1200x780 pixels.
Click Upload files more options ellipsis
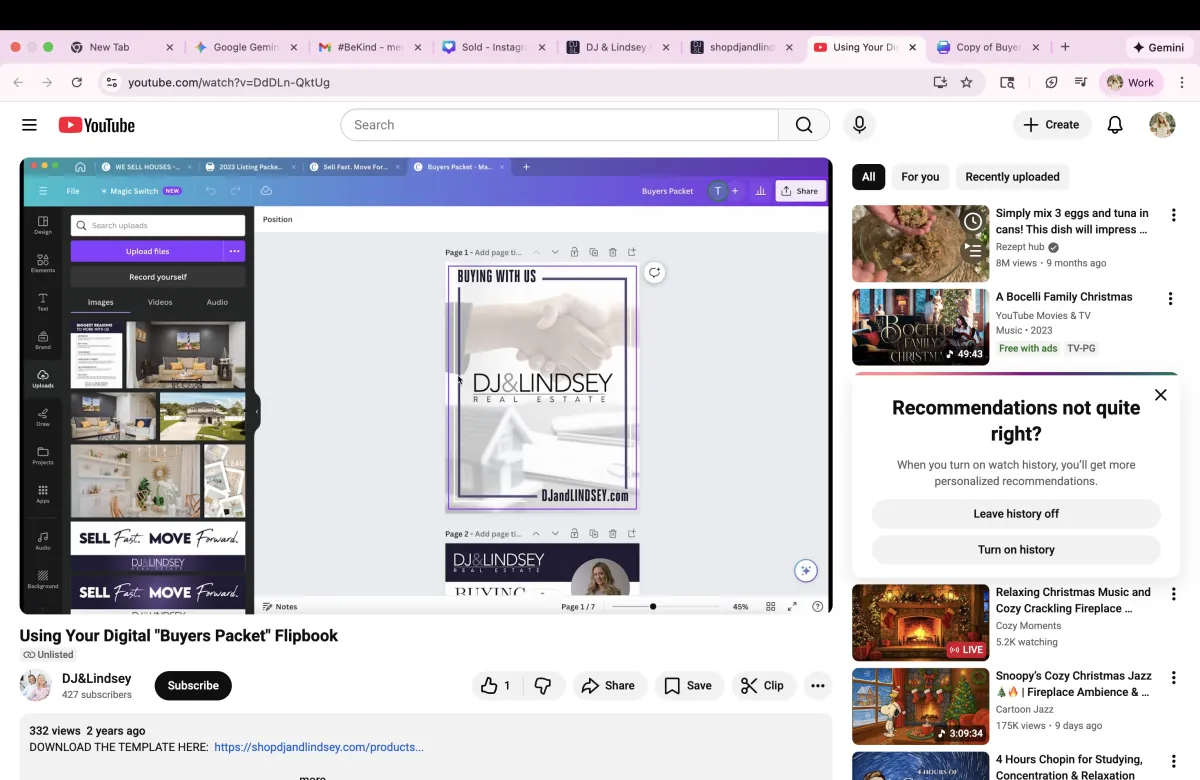[234, 251]
